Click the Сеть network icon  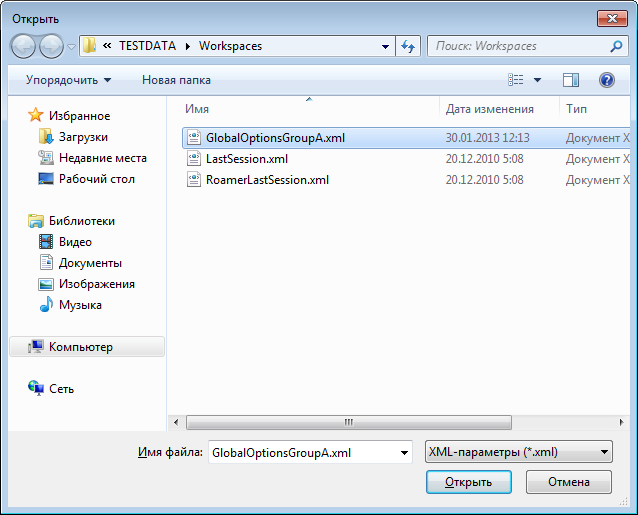(x=36, y=388)
